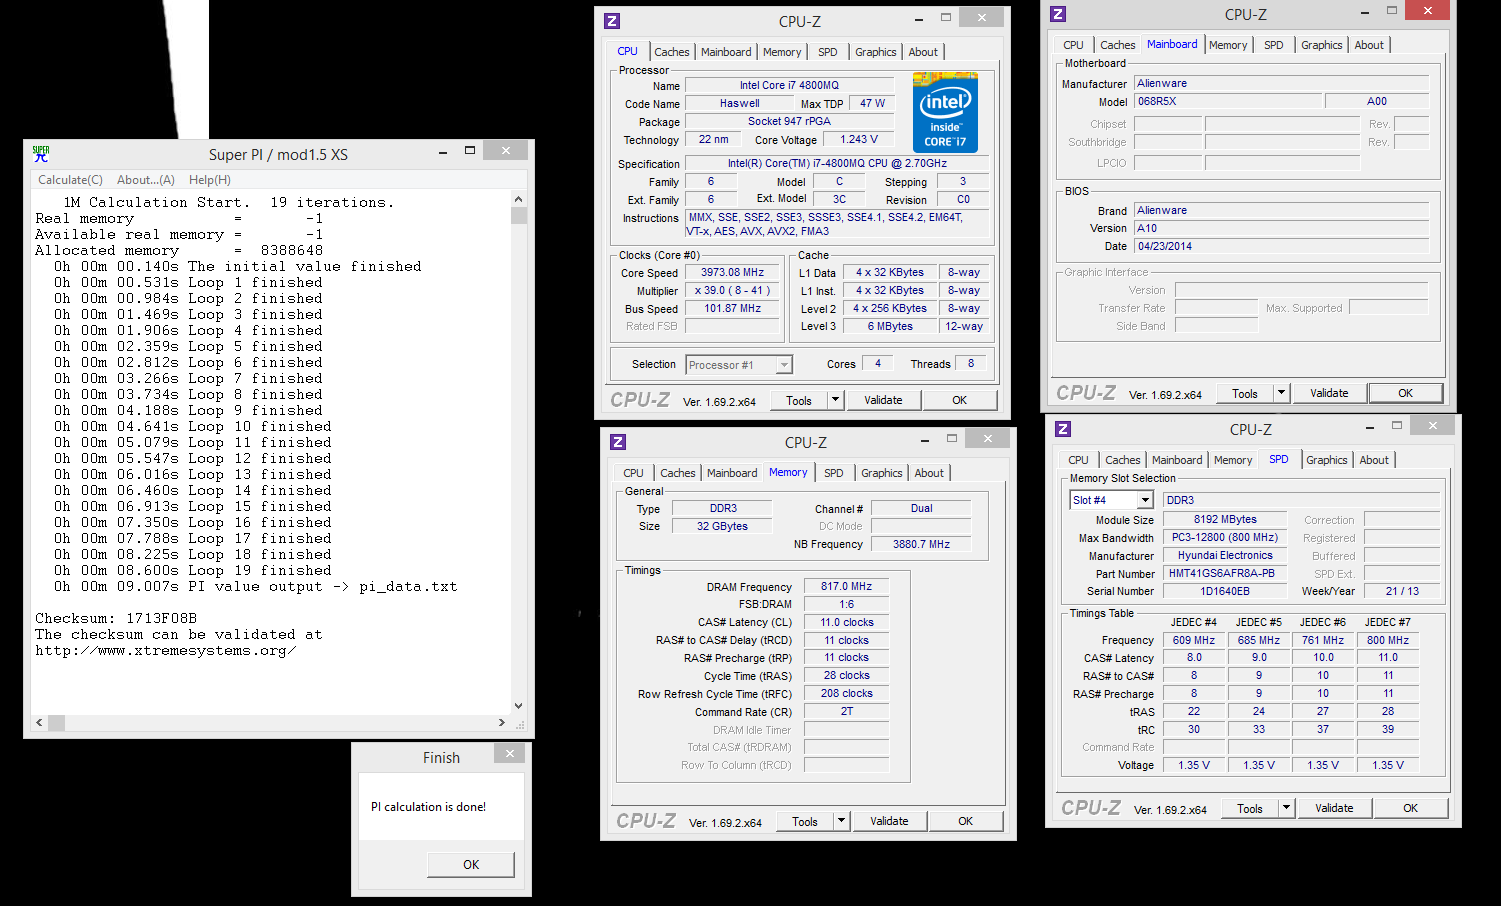
Task: Open About tab in Mainboard window
Action: coord(1369,45)
